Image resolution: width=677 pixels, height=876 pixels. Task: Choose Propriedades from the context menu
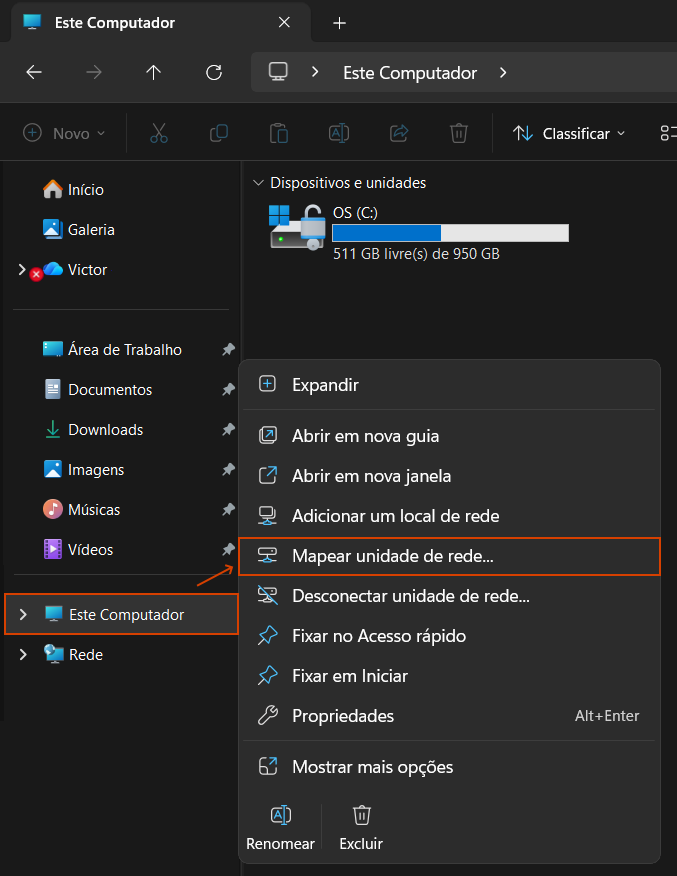coord(342,716)
